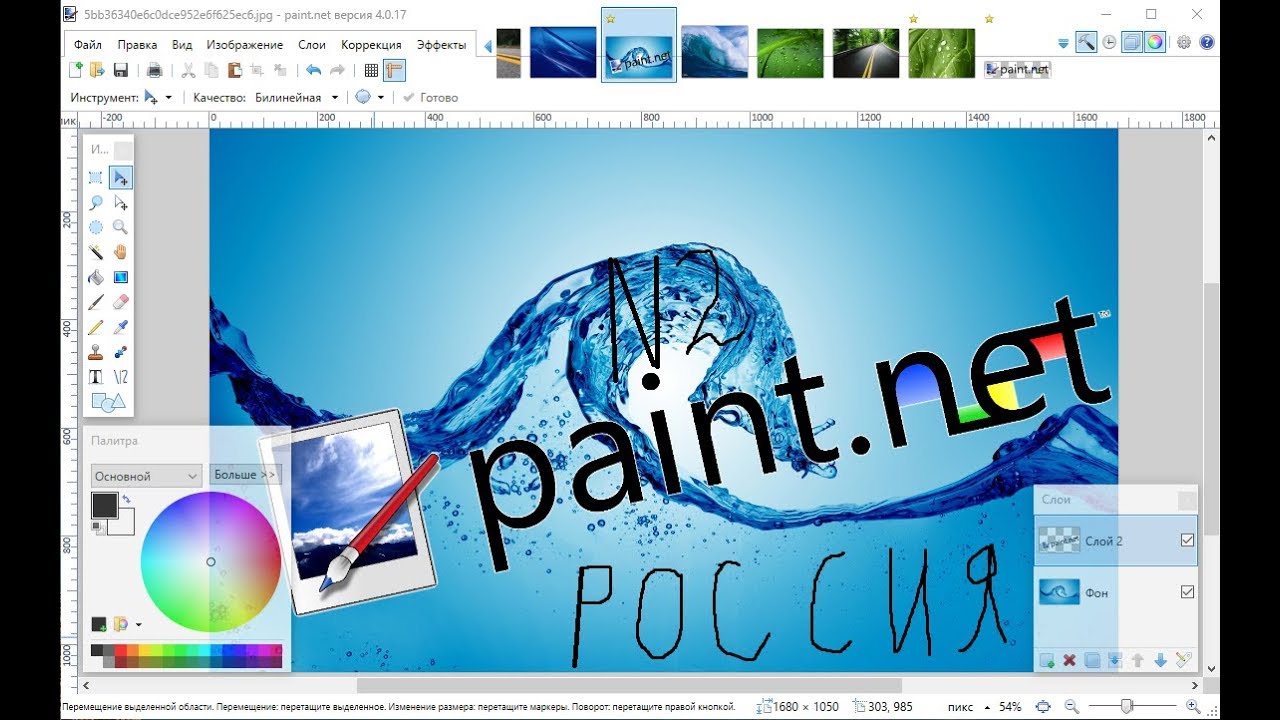Open an image file from toolbar
Viewport: 1280px width, 720px height.
[97, 70]
